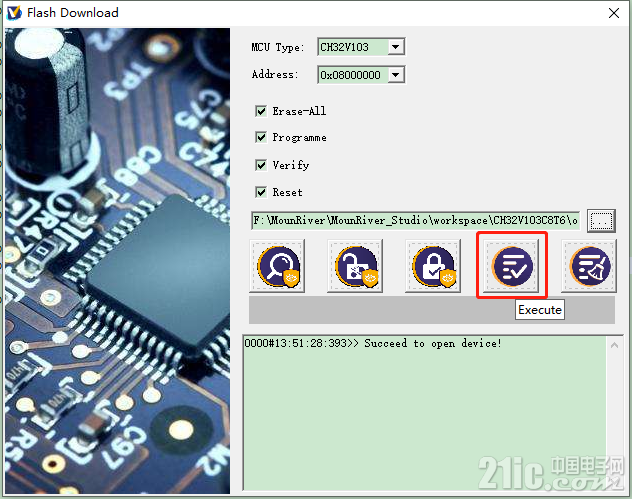Click the query chip status magnifier icon

pyautogui.click(x=277, y=266)
